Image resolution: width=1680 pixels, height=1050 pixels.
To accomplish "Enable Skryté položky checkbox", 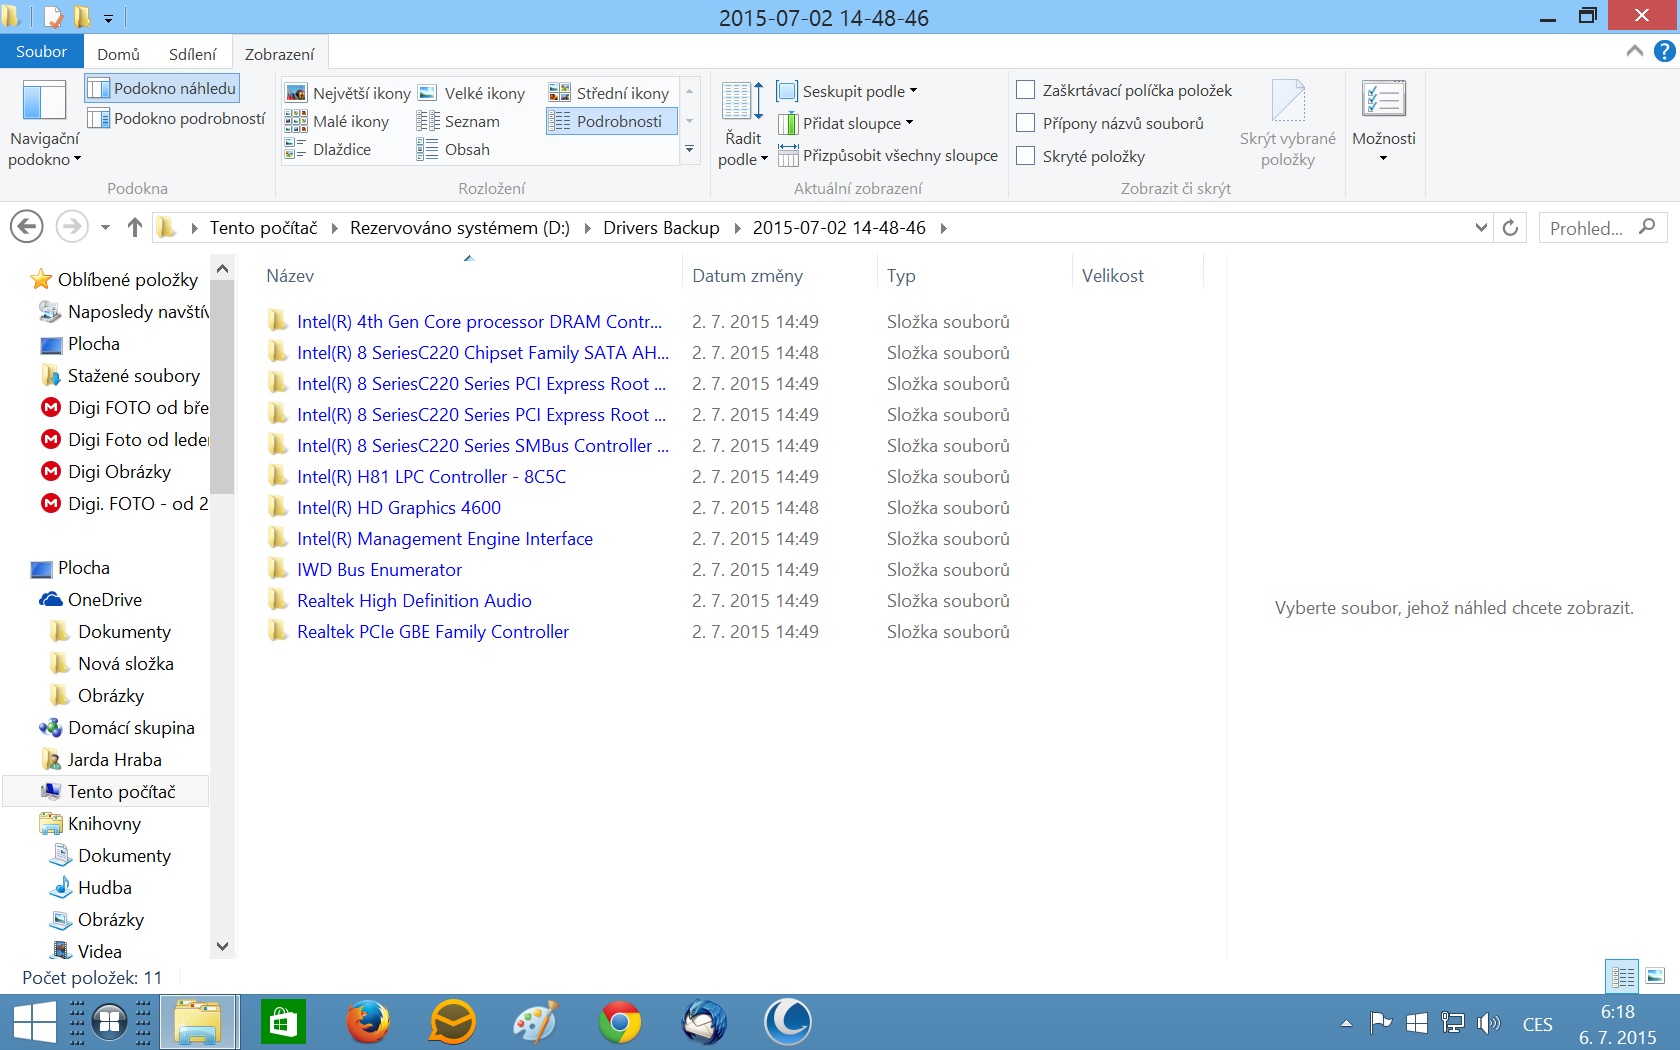I will coord(1025,156).
